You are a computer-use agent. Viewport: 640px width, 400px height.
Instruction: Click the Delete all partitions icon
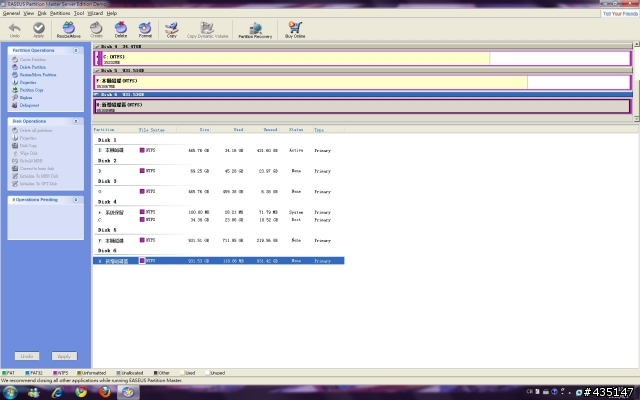pos(15,130)
